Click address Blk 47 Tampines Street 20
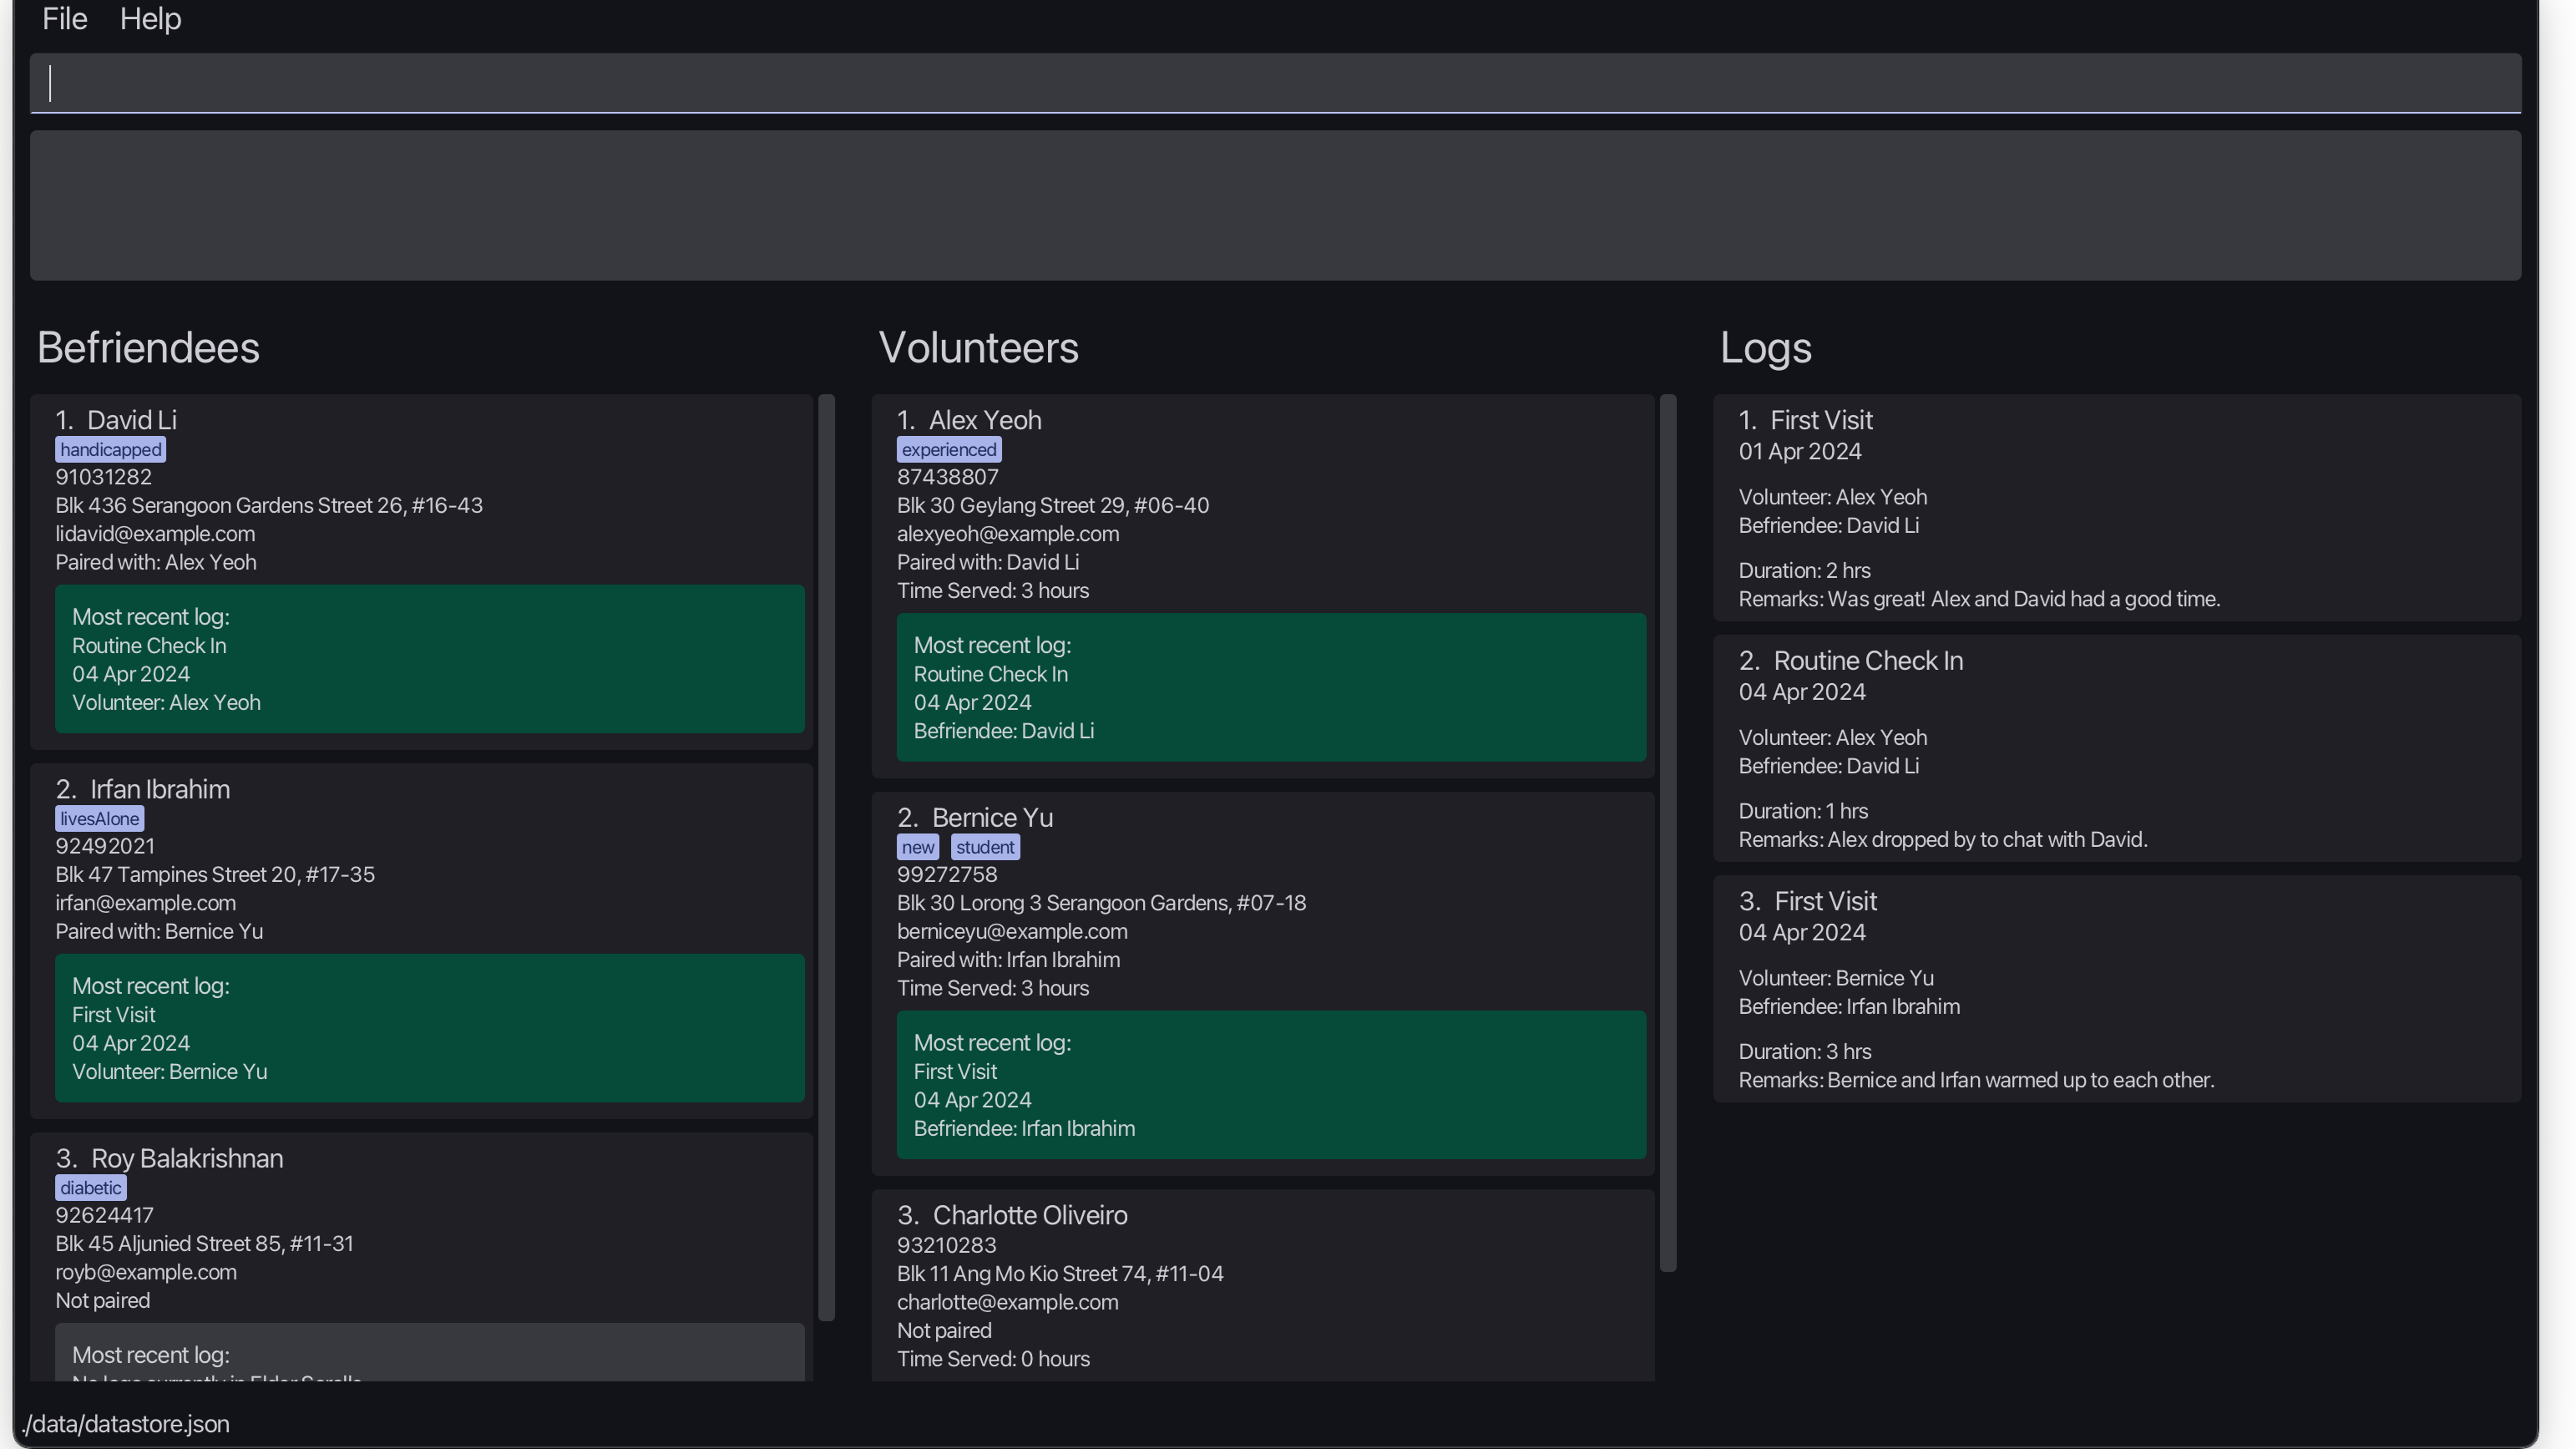Screen dimensions: 2576x1449 tap(215, 874)
